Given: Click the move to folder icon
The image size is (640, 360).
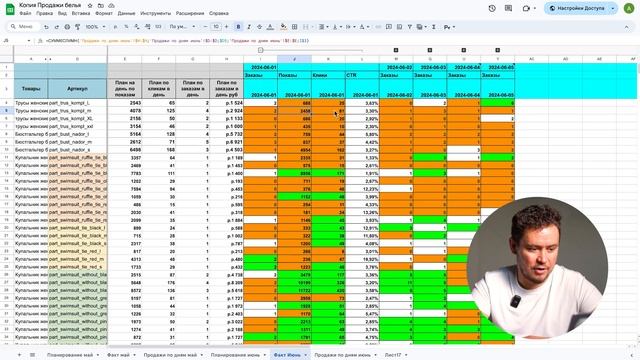Looking at the screenshot, I should (x=100, y=6).
